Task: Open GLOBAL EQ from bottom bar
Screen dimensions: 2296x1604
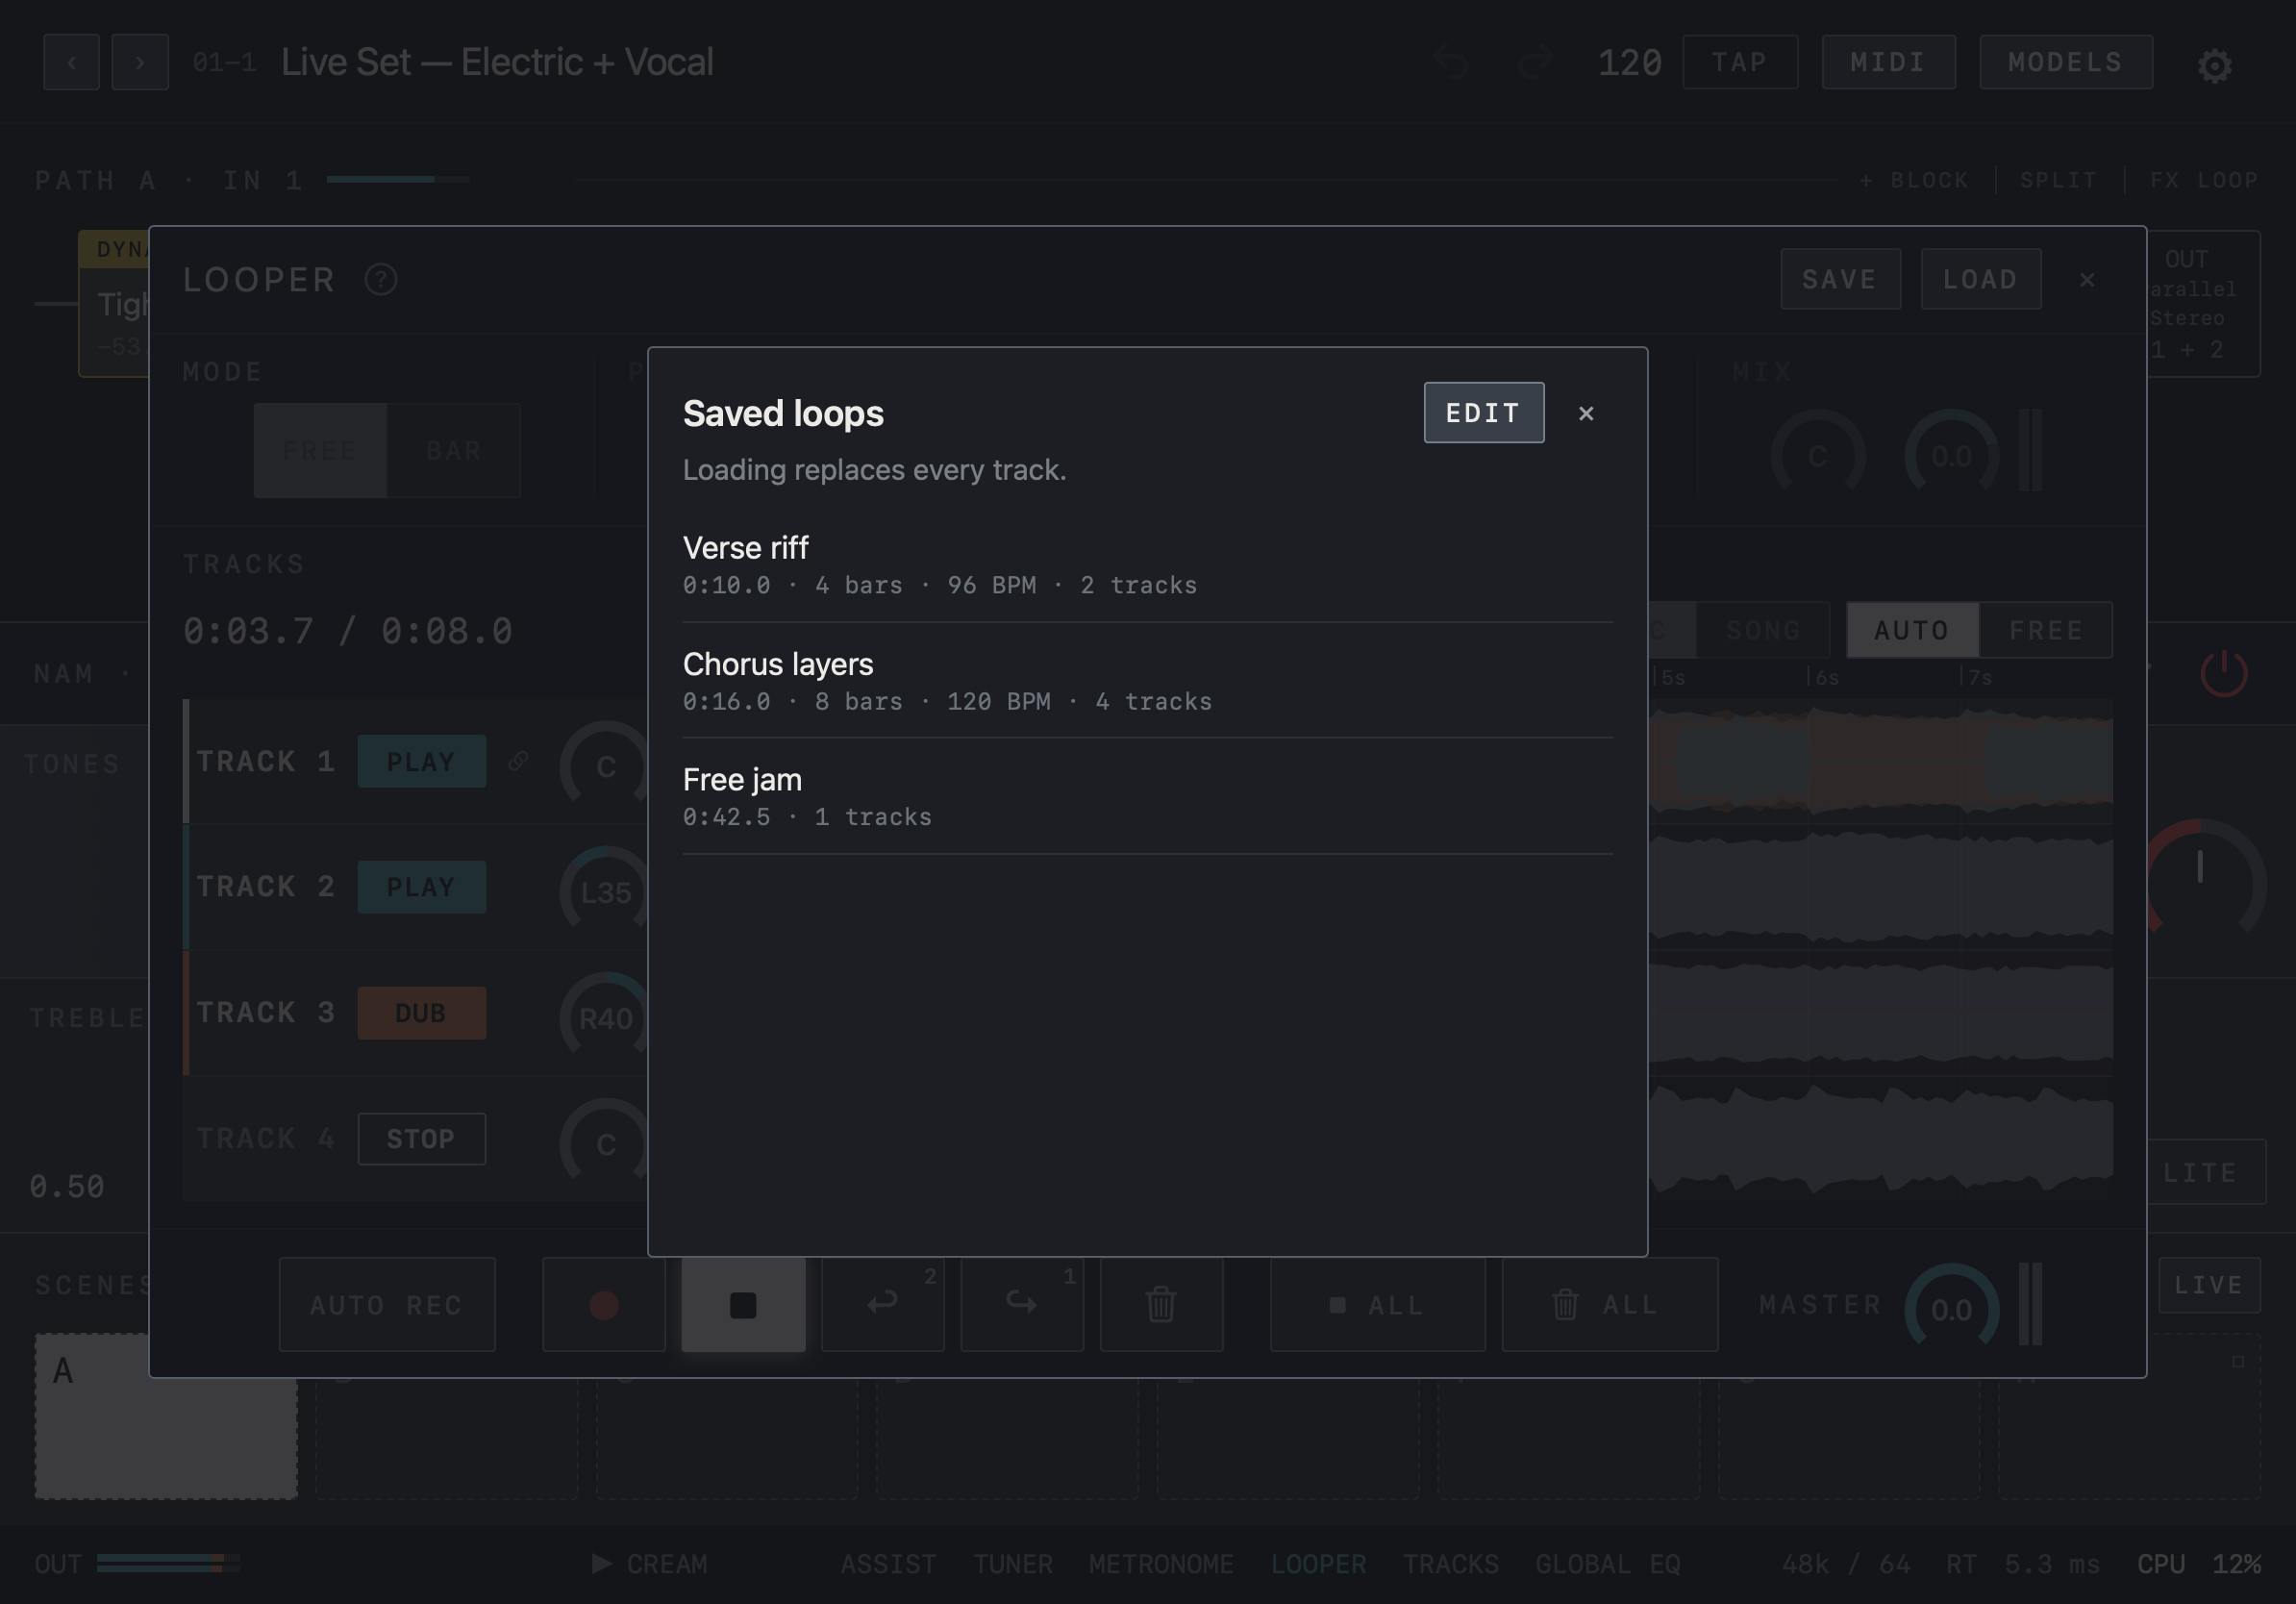Action: tap(1608, 1564)
